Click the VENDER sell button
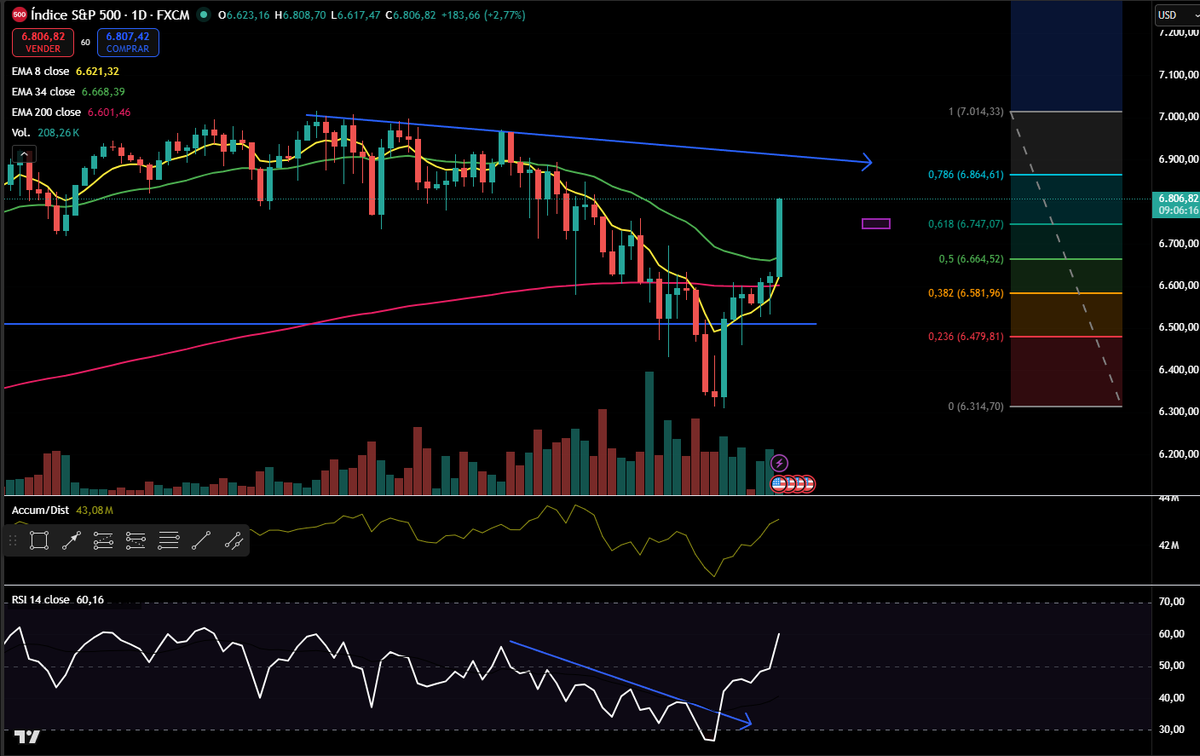This screenshot has width=1200, height=756. [x=42, y=43]
